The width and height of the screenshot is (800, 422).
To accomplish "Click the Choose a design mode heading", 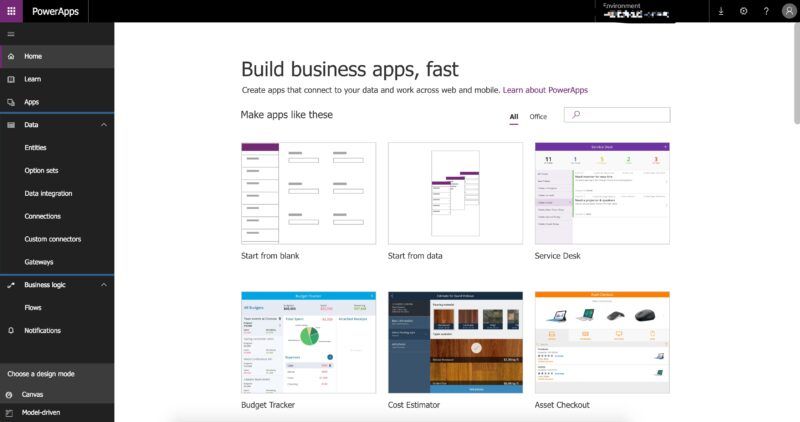I will (41, 374).
